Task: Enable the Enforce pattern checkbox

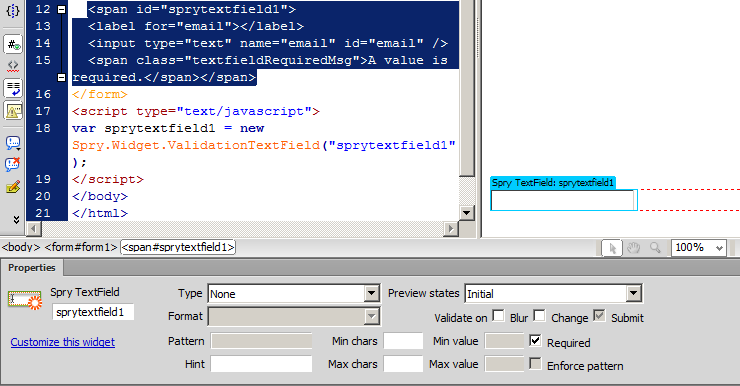Action: point(535,363)
